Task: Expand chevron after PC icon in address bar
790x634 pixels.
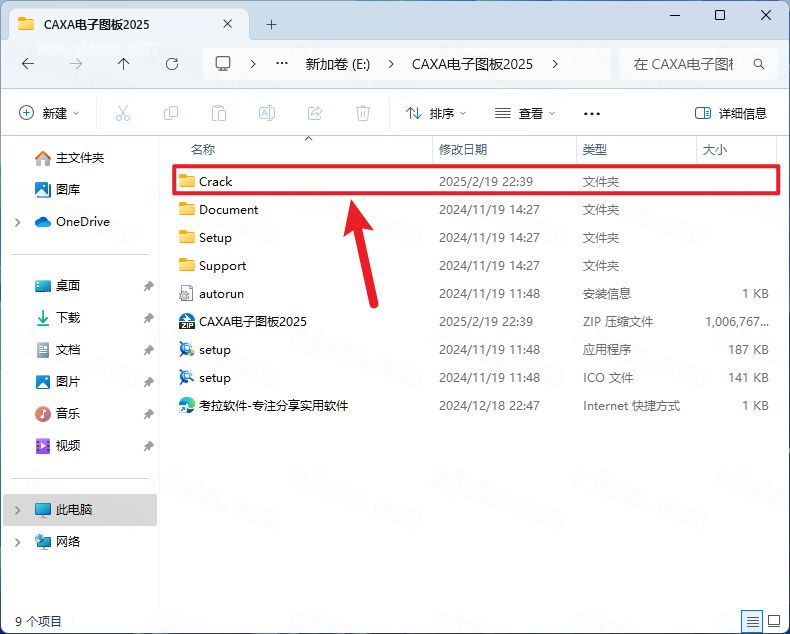Action: (253, 64)
